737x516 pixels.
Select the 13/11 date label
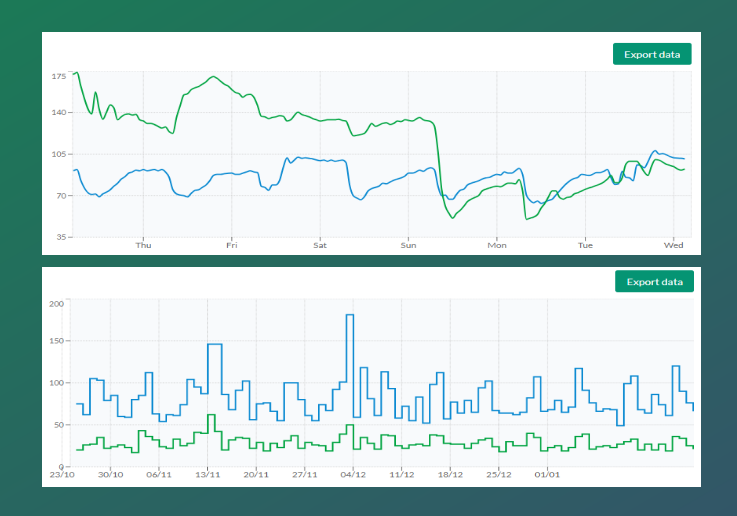(208, 475)
